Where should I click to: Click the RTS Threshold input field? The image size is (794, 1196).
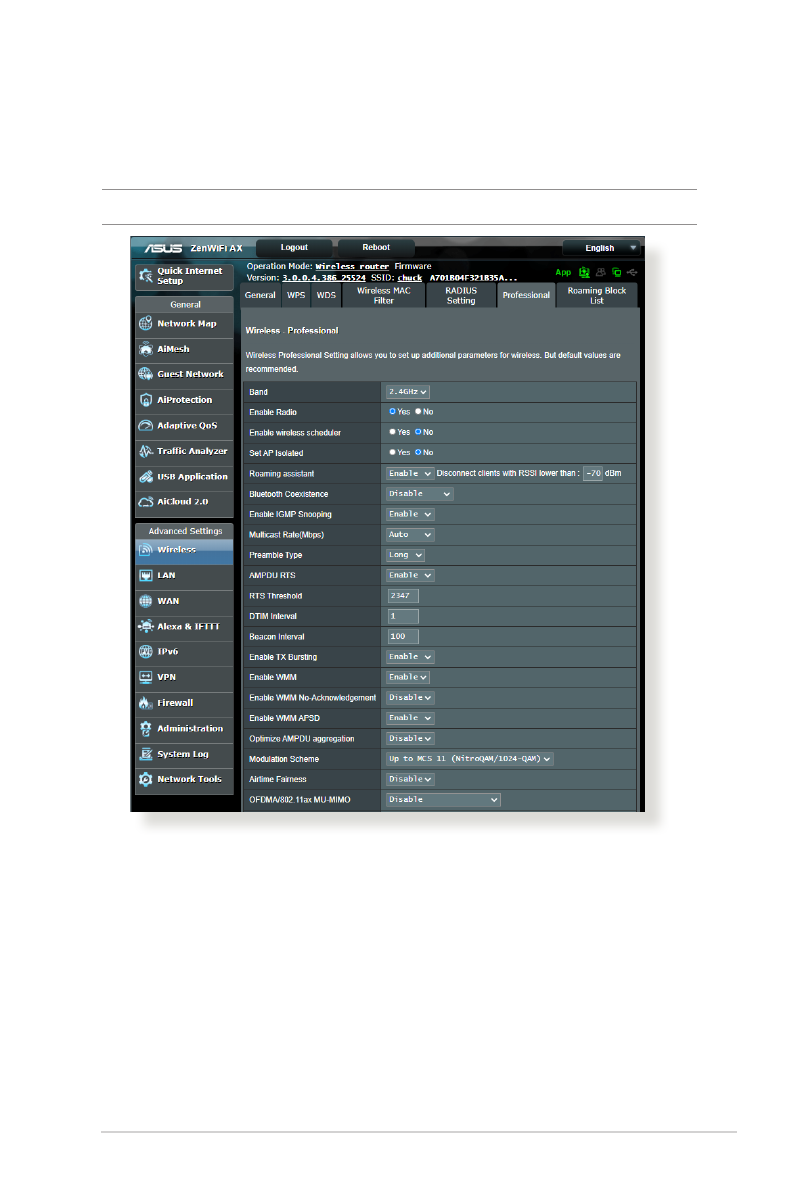[x=403, y=596]
